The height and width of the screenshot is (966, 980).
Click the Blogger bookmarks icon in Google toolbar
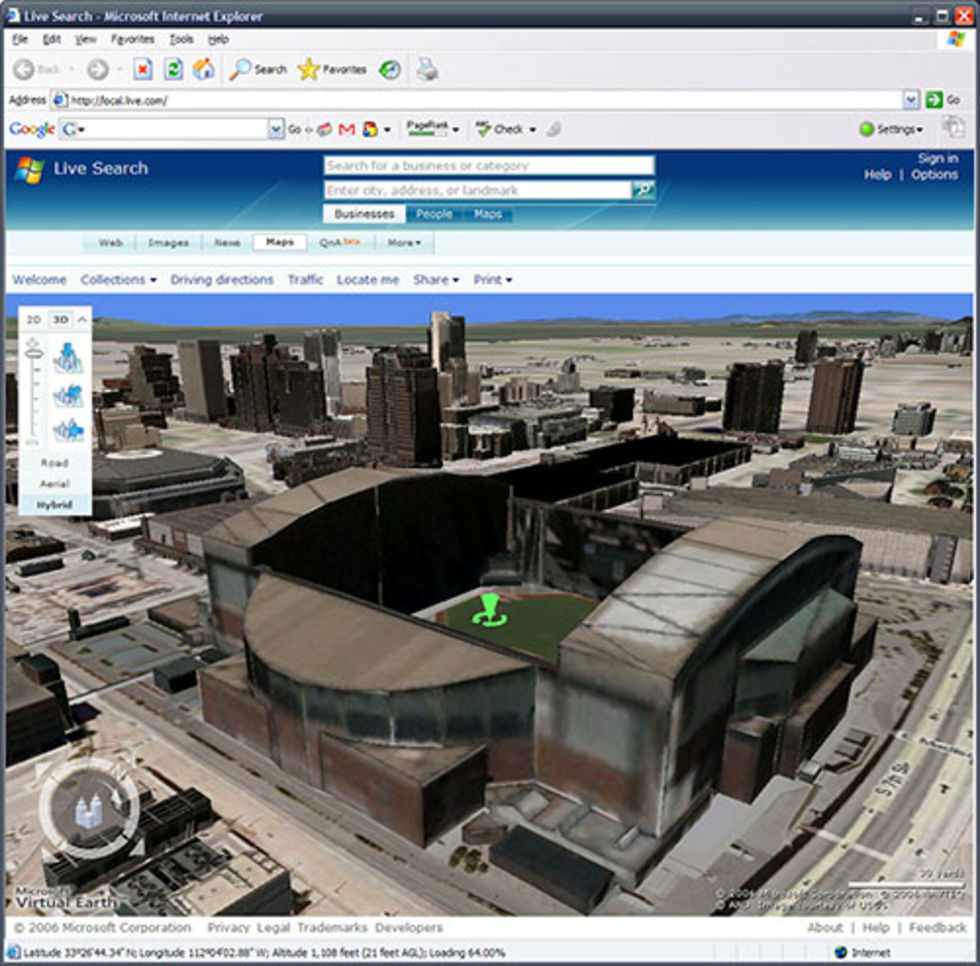tap(370, 129)
